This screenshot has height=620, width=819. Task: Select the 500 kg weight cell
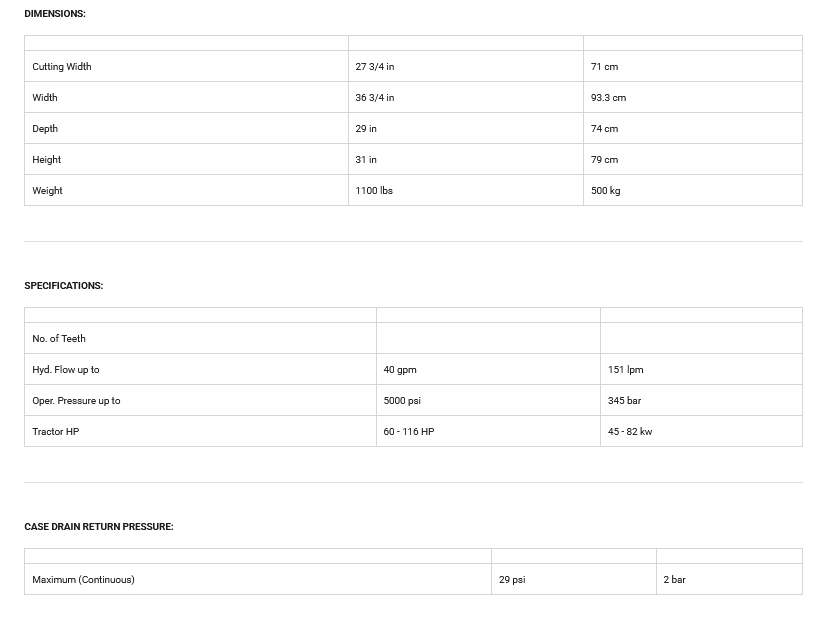[605, 191]
